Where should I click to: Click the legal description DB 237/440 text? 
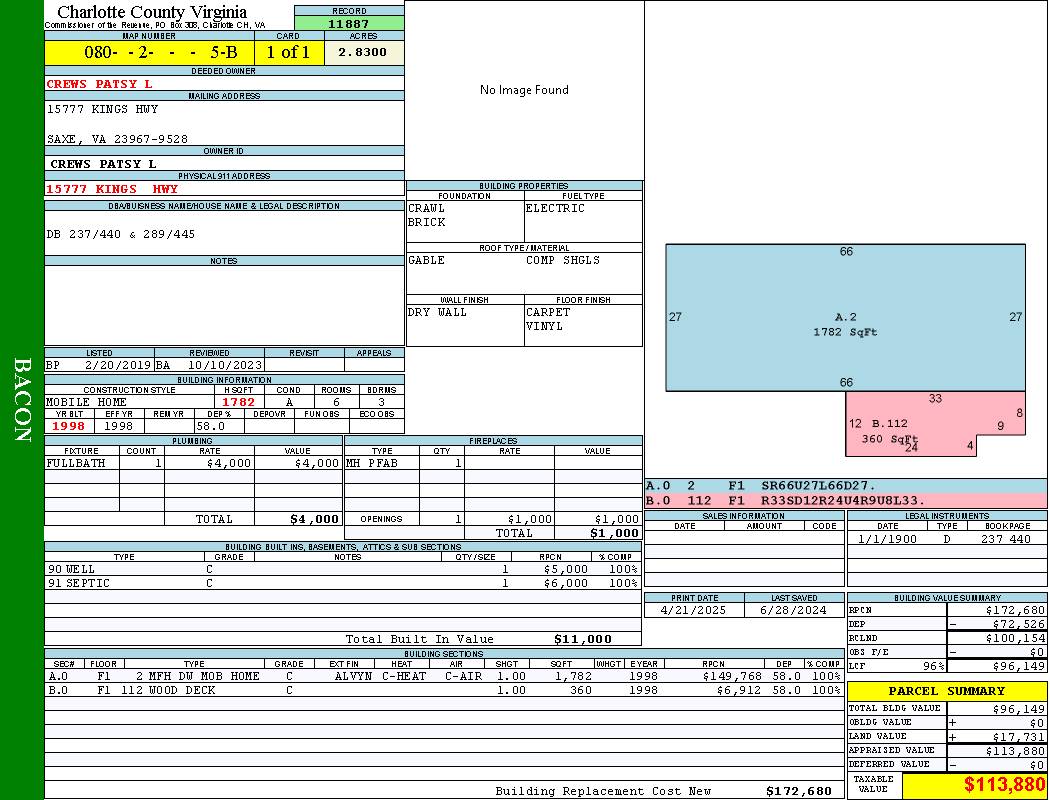121,234
